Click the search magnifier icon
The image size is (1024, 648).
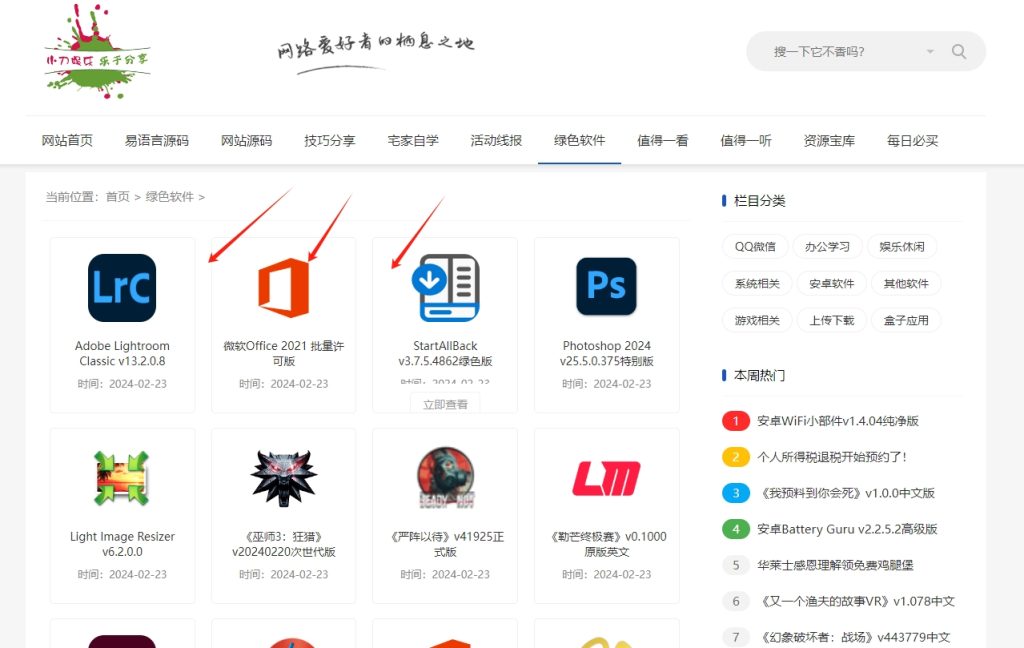pyautogui.click(x=959, y=52)
